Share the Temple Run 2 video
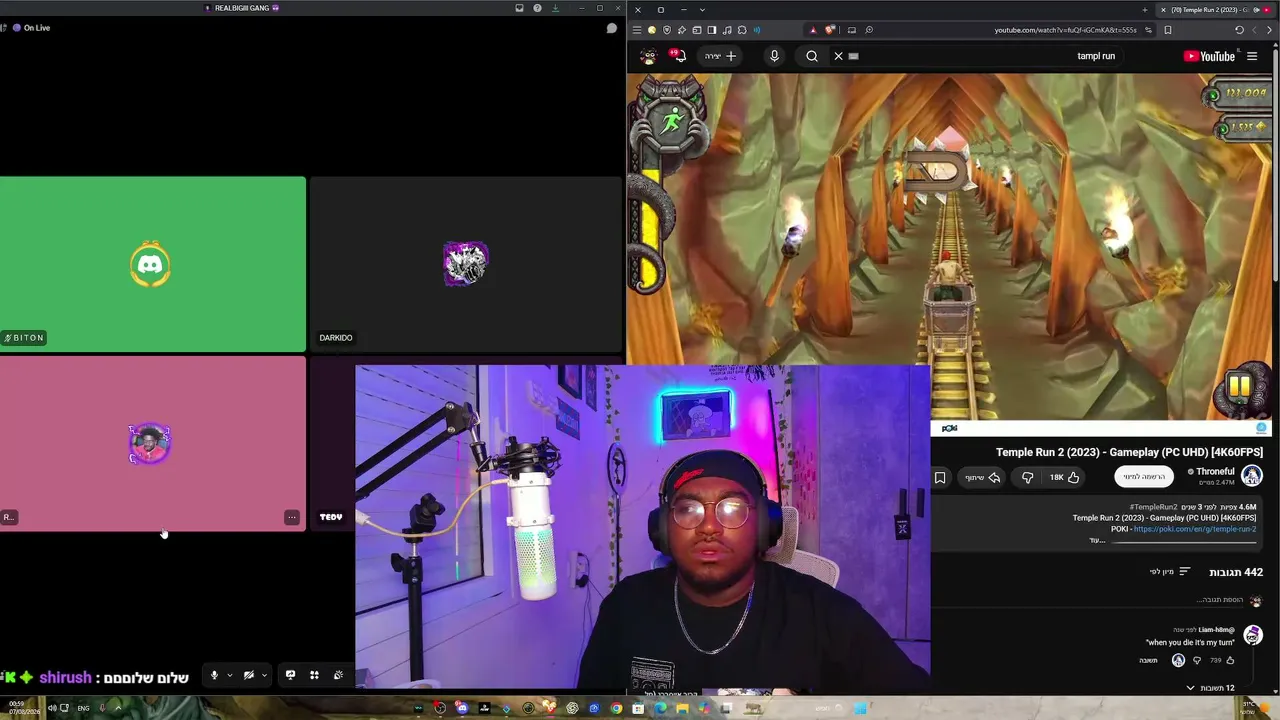Image resolution: width=1280 pixels, height=720 pixels. (982, 478)
